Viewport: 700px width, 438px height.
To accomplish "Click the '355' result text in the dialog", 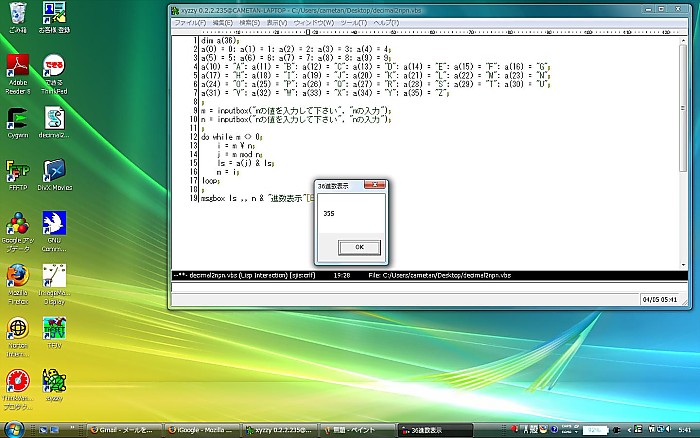I will [329, 213].
